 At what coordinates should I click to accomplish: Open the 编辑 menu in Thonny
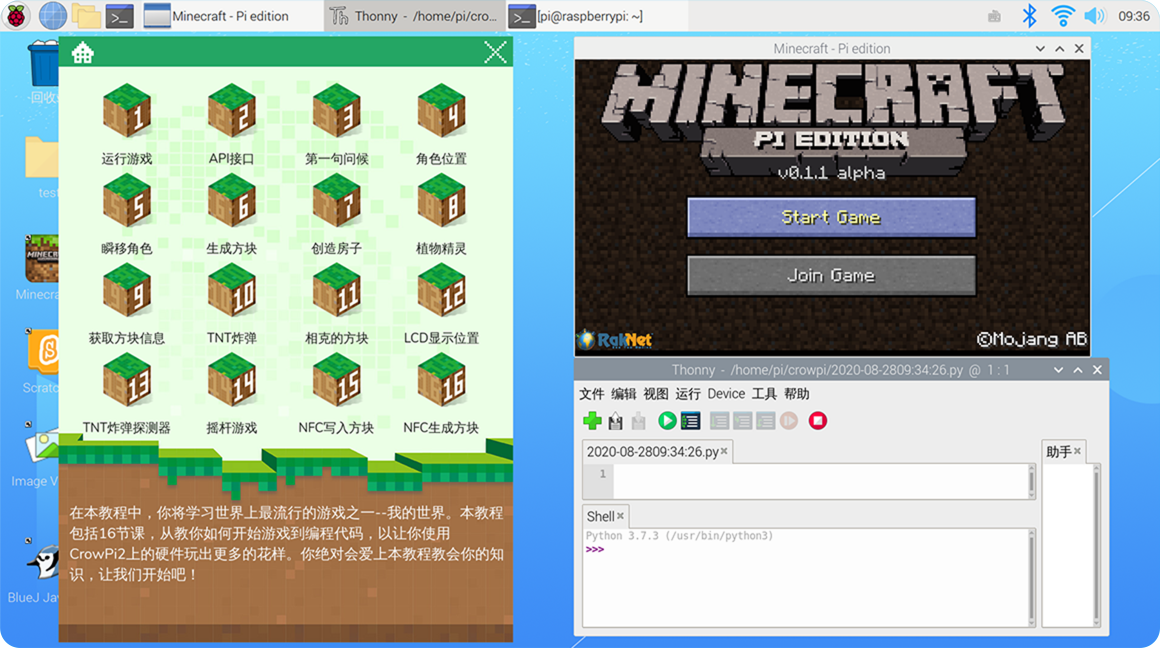click(x=624, y=394)
